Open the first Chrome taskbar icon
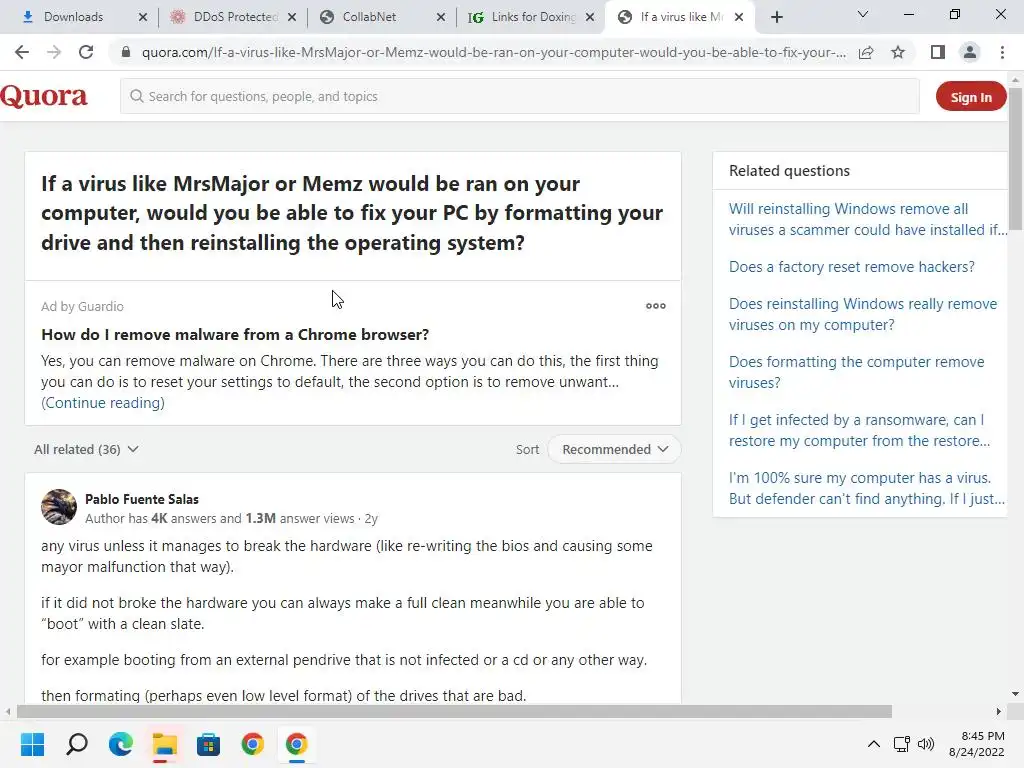The width and height of the screenshot is (1024, 768). coord(252,744)
